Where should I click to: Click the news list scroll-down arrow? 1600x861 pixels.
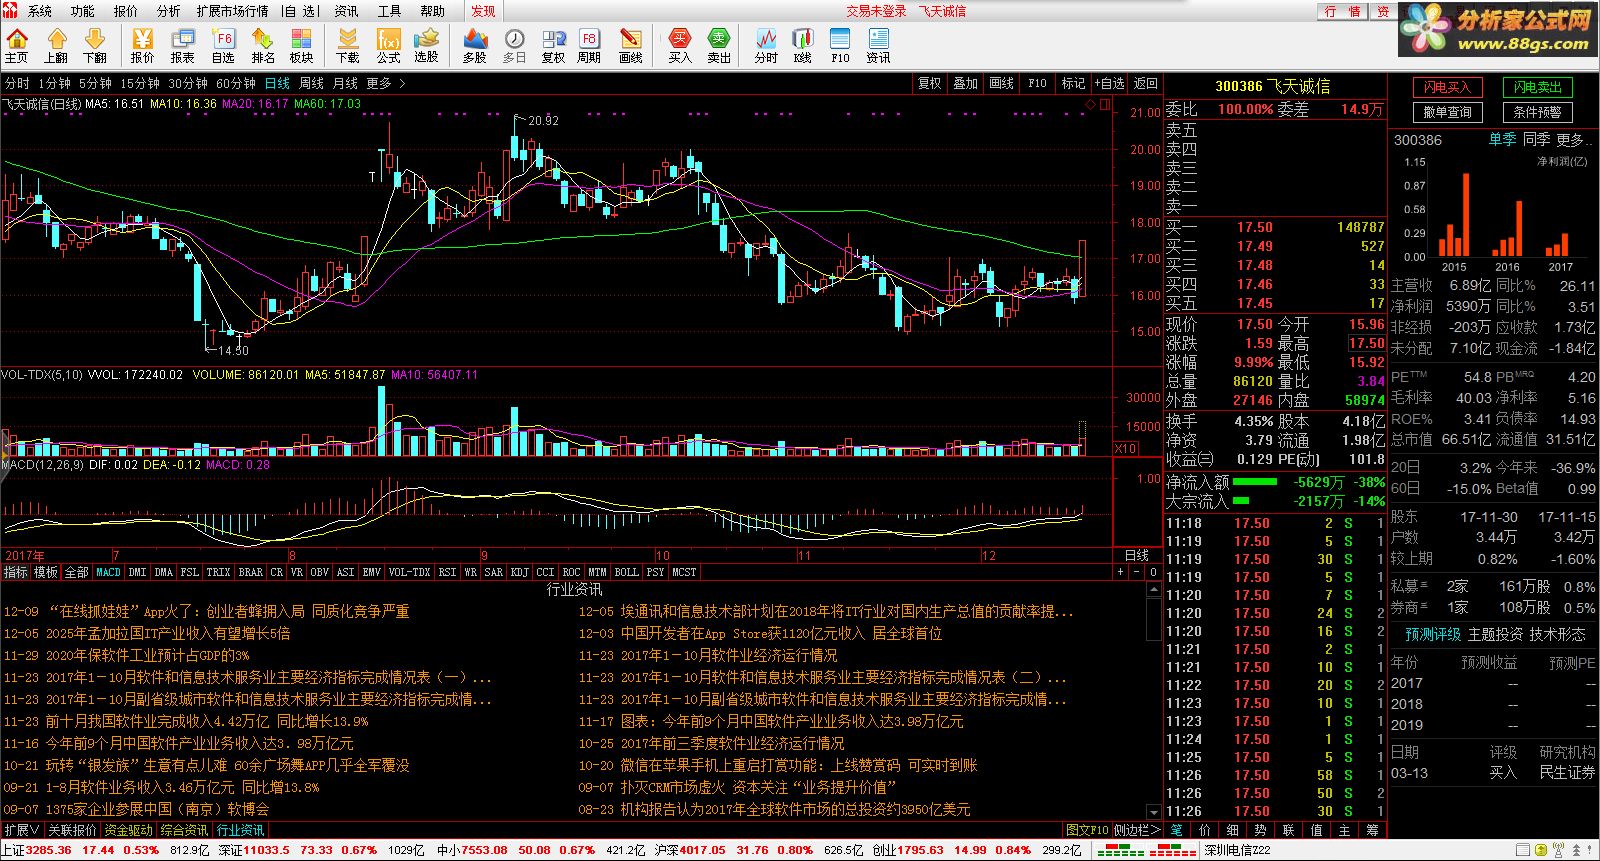[x=1155, y=813]
